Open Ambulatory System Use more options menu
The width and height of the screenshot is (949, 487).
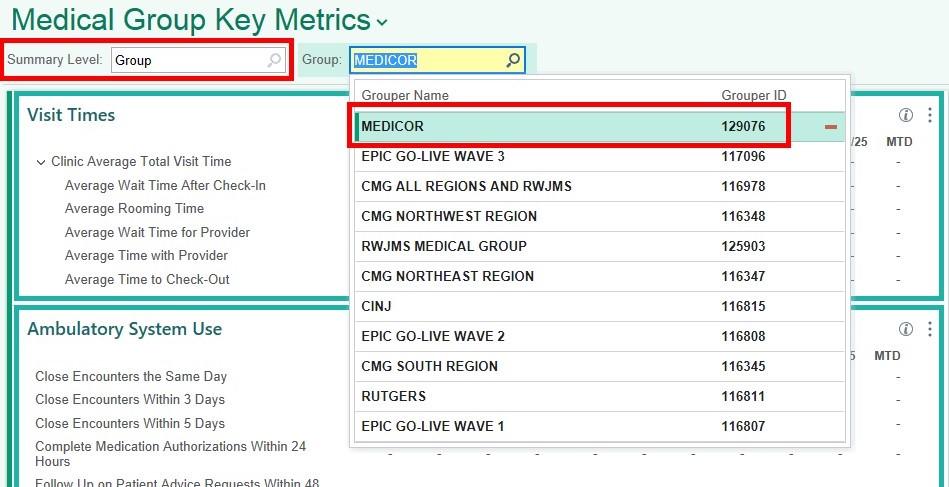pyautogui.click(x=930, y=329)
